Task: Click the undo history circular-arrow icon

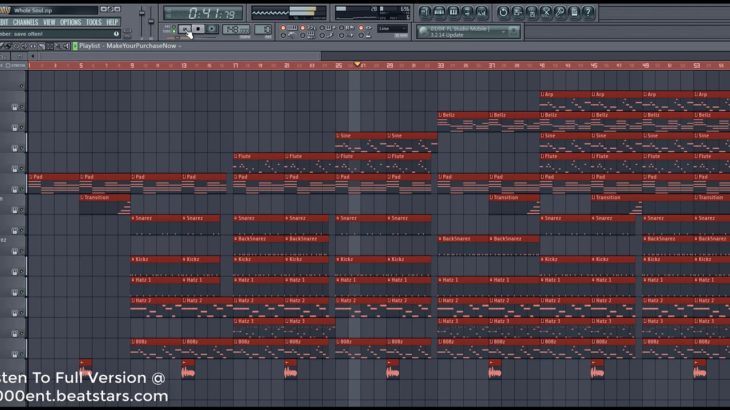Action: [x=503, y=12]
